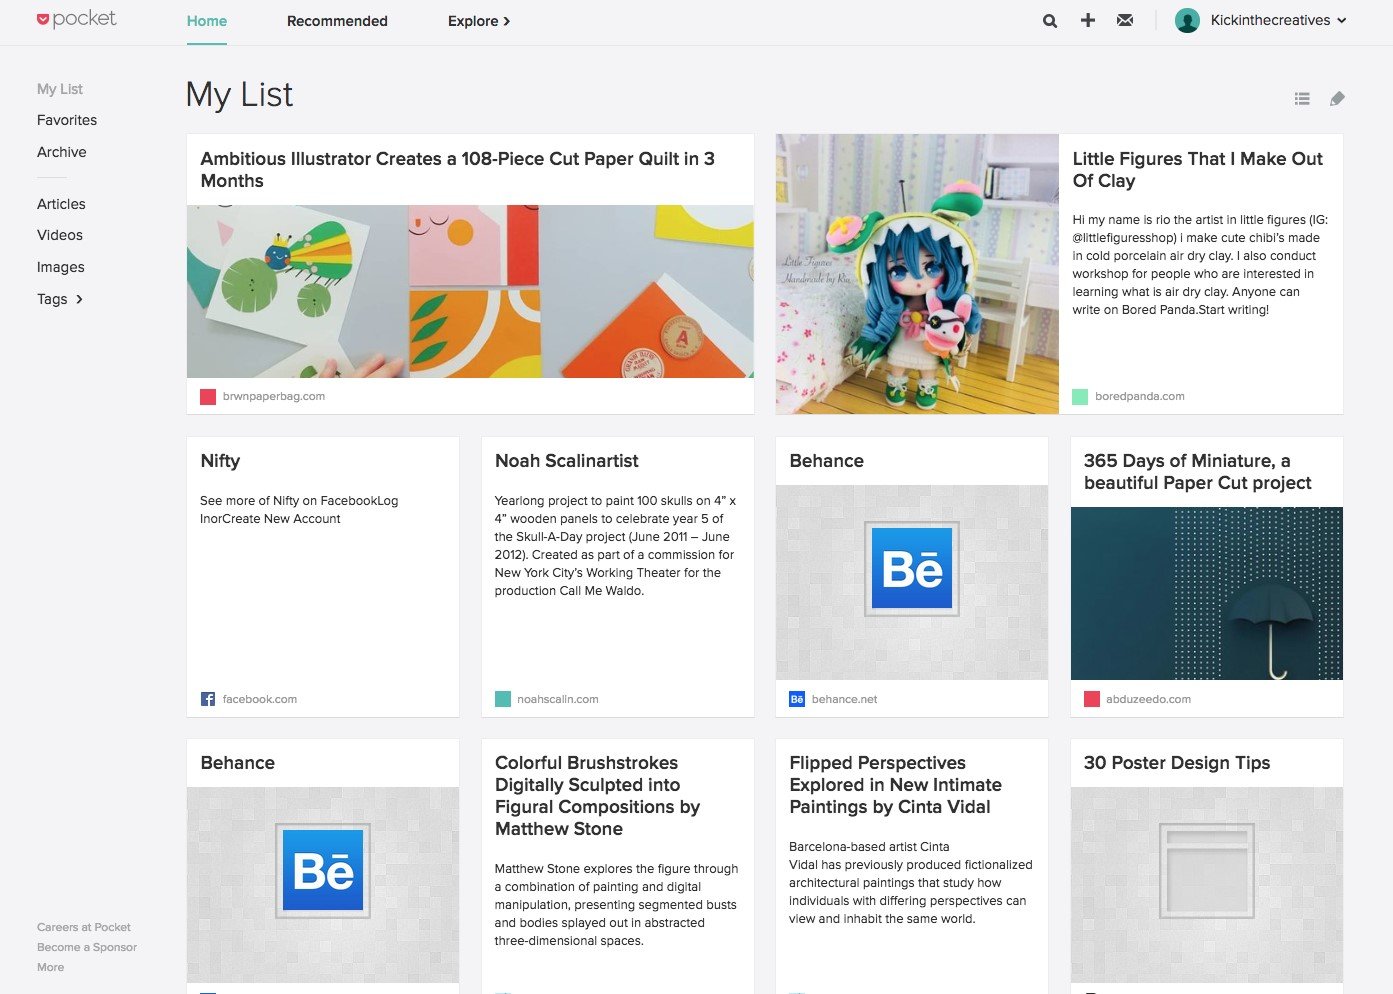Expand Tags in sidebar

coord(60,299)
